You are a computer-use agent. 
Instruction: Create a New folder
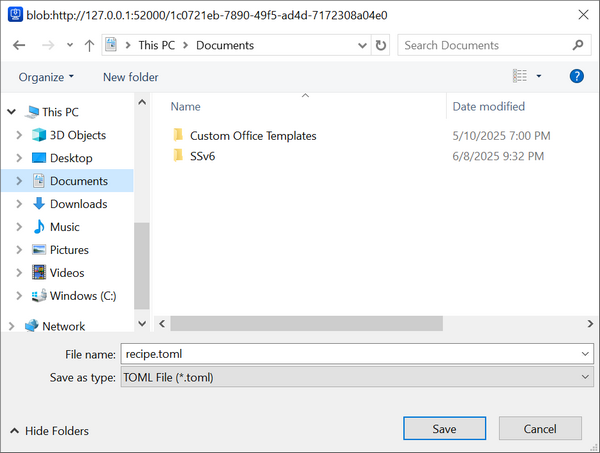[130, 77]
